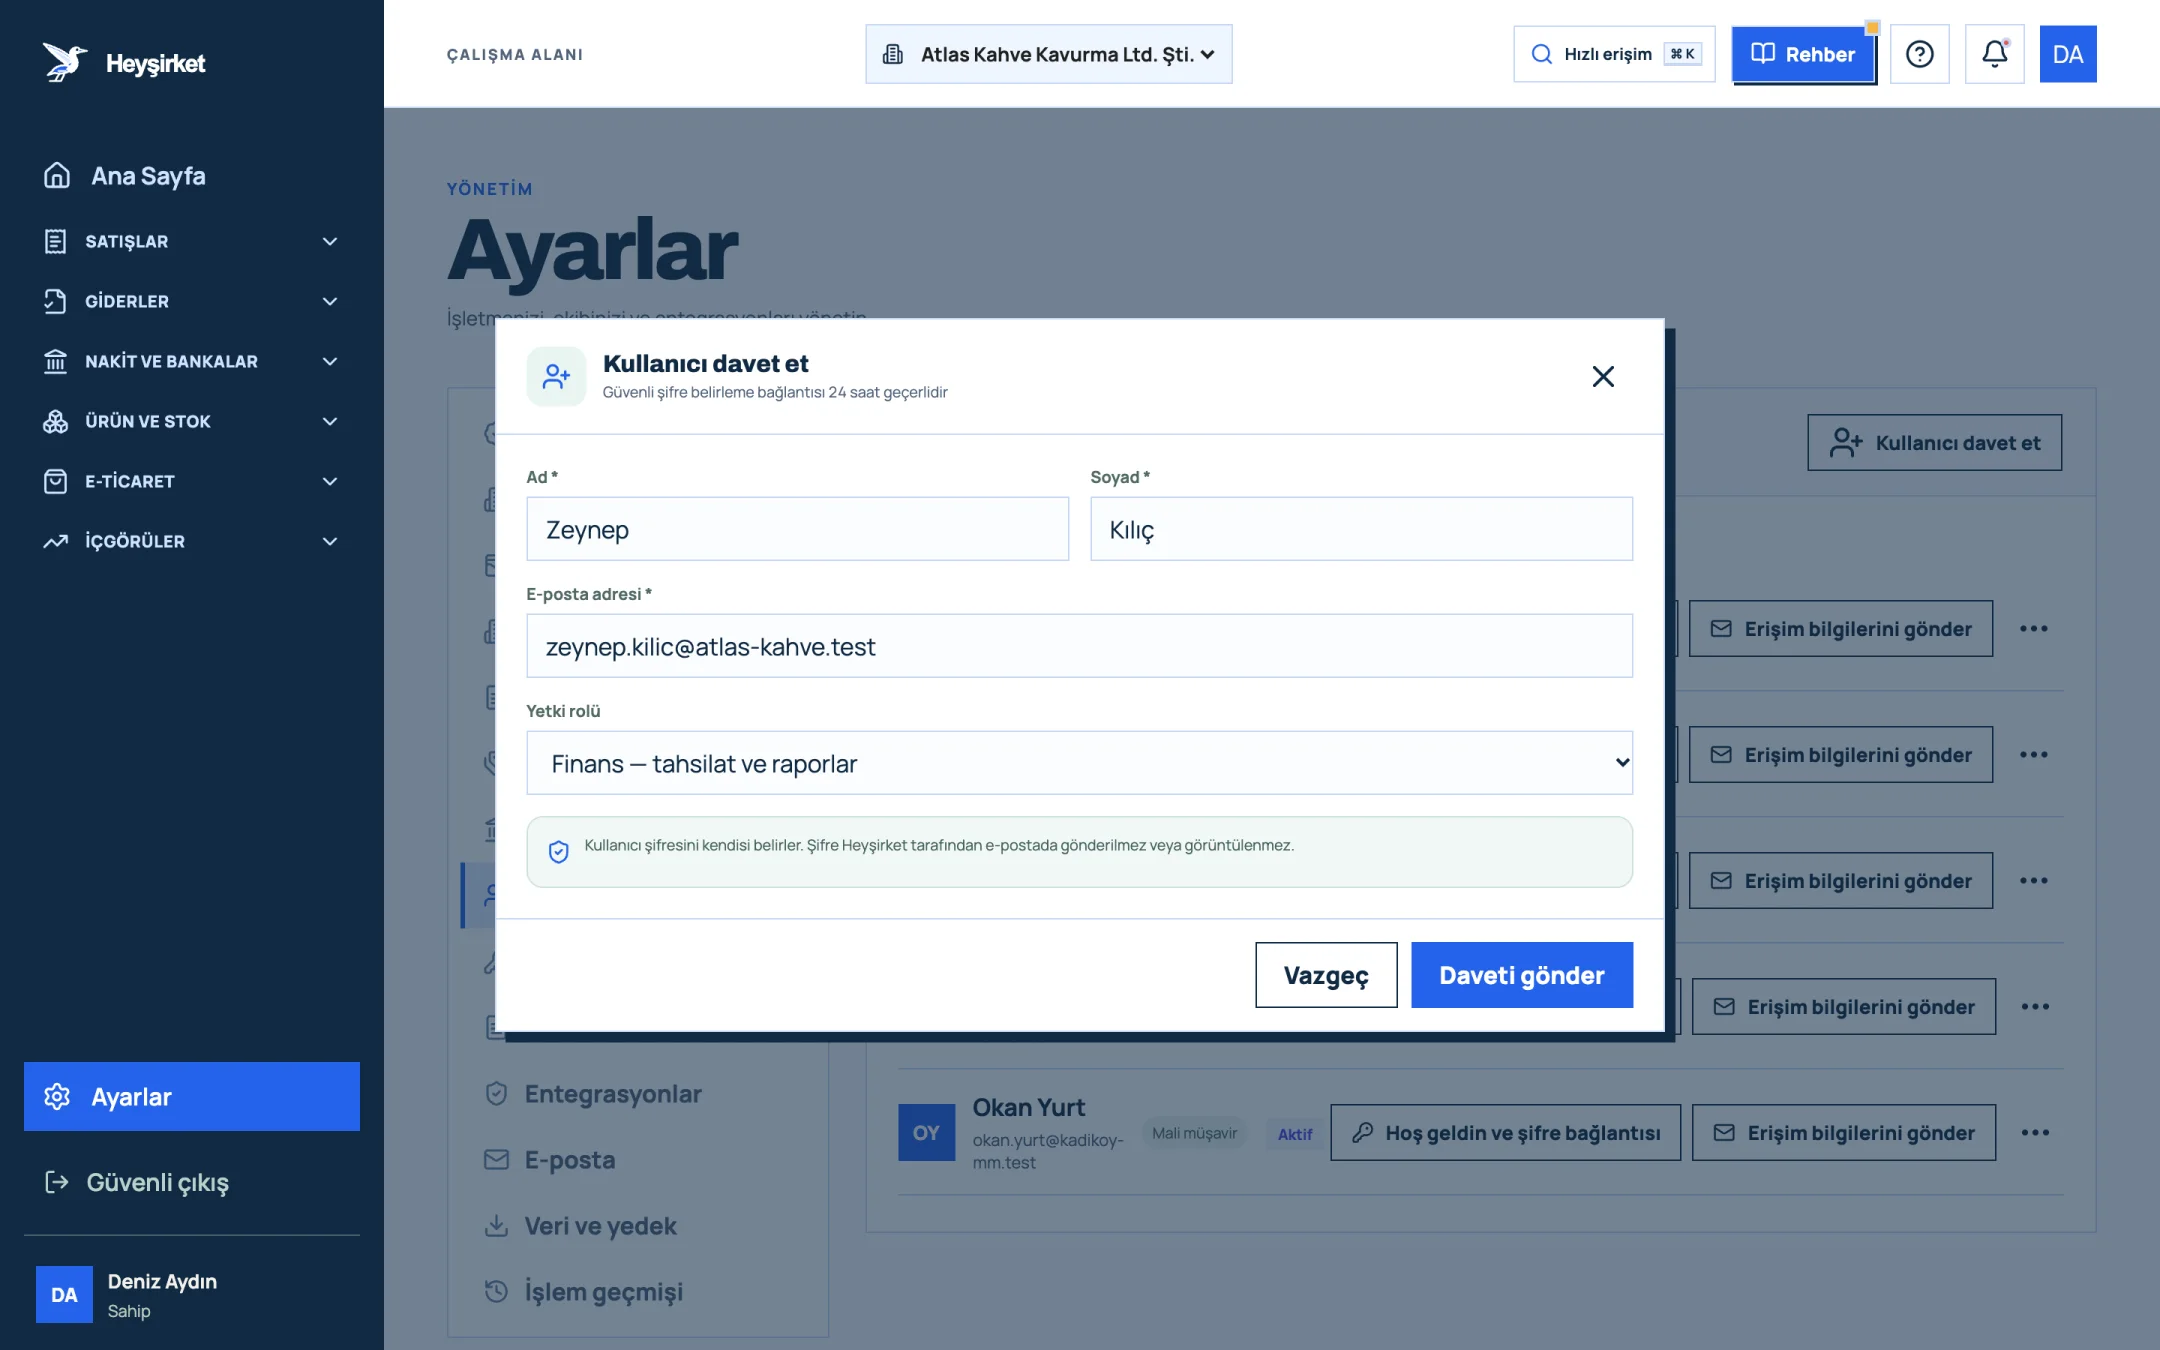
Task: Click the OY avatar of Okan Yurt
Action: point(926,1132)
